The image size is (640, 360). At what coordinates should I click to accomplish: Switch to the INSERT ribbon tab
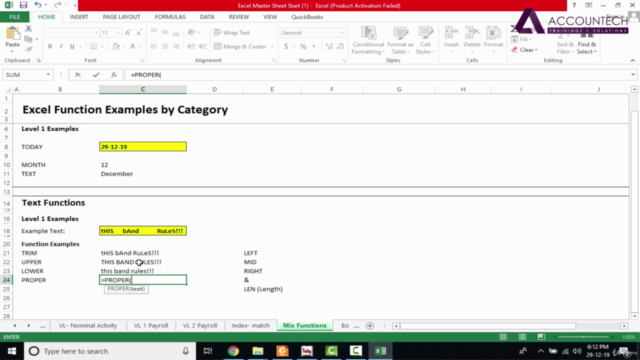(x=79, y=17)
